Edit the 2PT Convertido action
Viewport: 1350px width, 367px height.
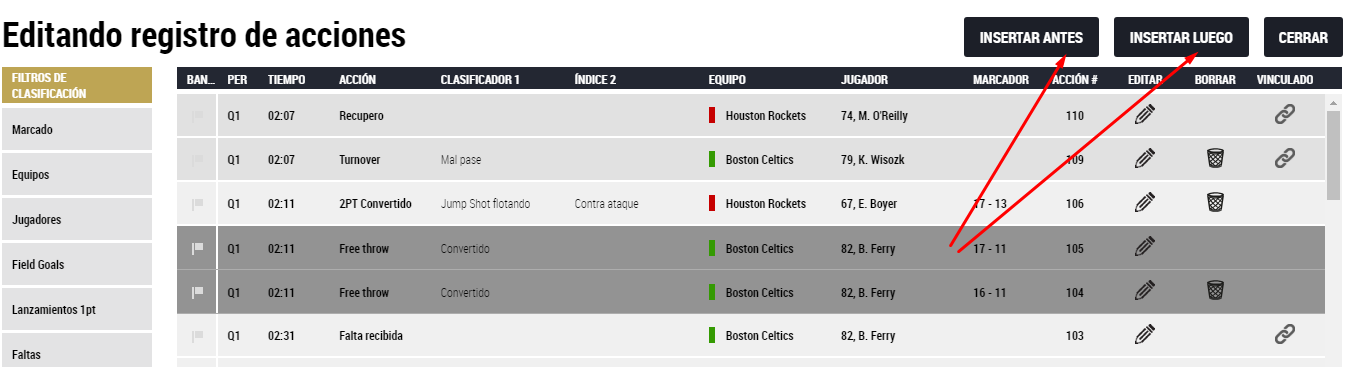coord(1145,203)
